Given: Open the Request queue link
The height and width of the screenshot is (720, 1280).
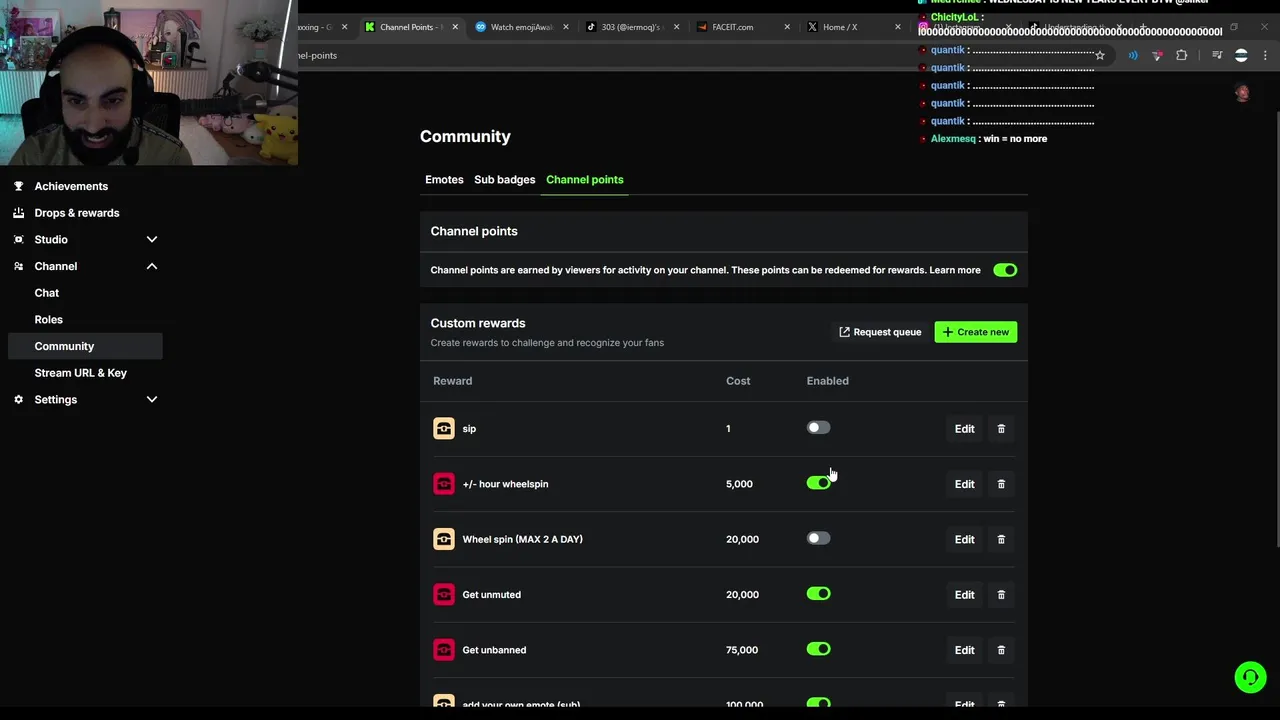Looking at the screenshot, I should pos(880,332).
